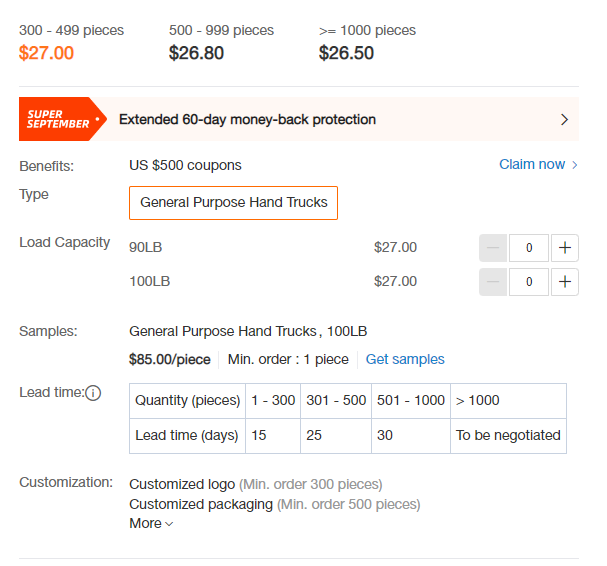607x566 pixels.
Task: Click the Super September badge
Action: click(62, 119)
